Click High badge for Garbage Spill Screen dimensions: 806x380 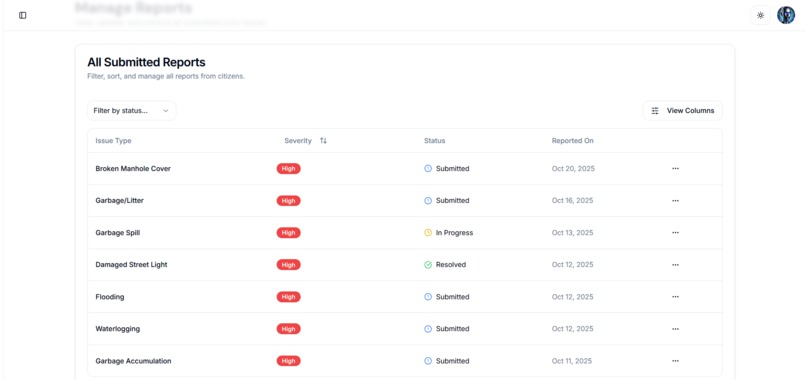pos(288,233)
